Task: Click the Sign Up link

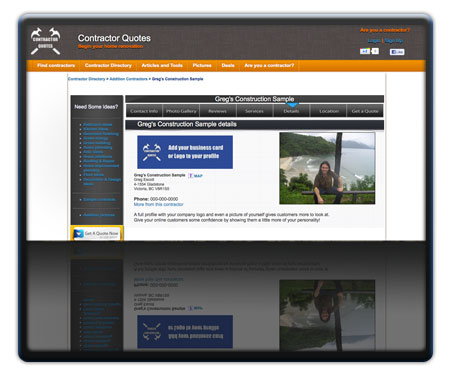Action: (393, 41)
